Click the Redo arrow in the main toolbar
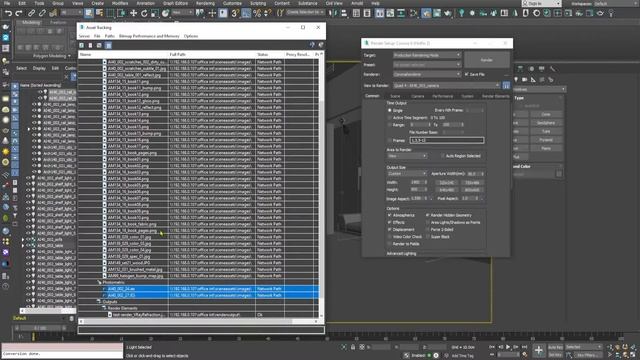Viewport: 640px width, 360px height. click(x=19, y=13)
